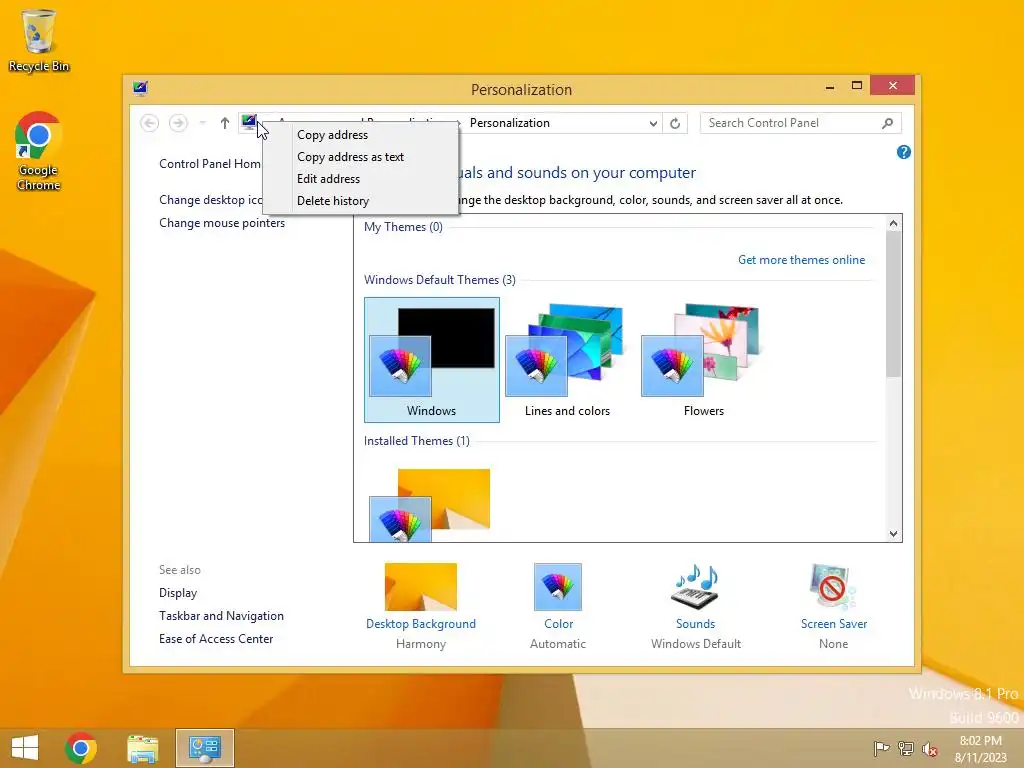The height and width of the screenshot is (768, 1024).
Task: Close the Personalization window
Action: 893,86
